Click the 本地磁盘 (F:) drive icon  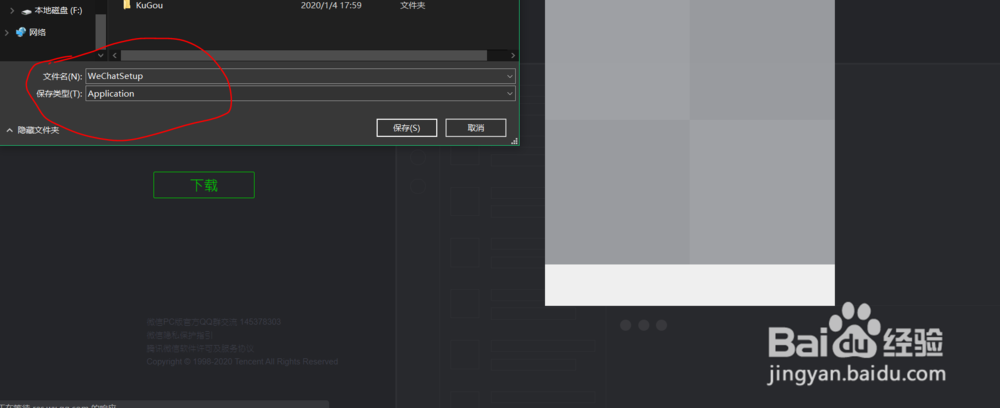[26, 11]
